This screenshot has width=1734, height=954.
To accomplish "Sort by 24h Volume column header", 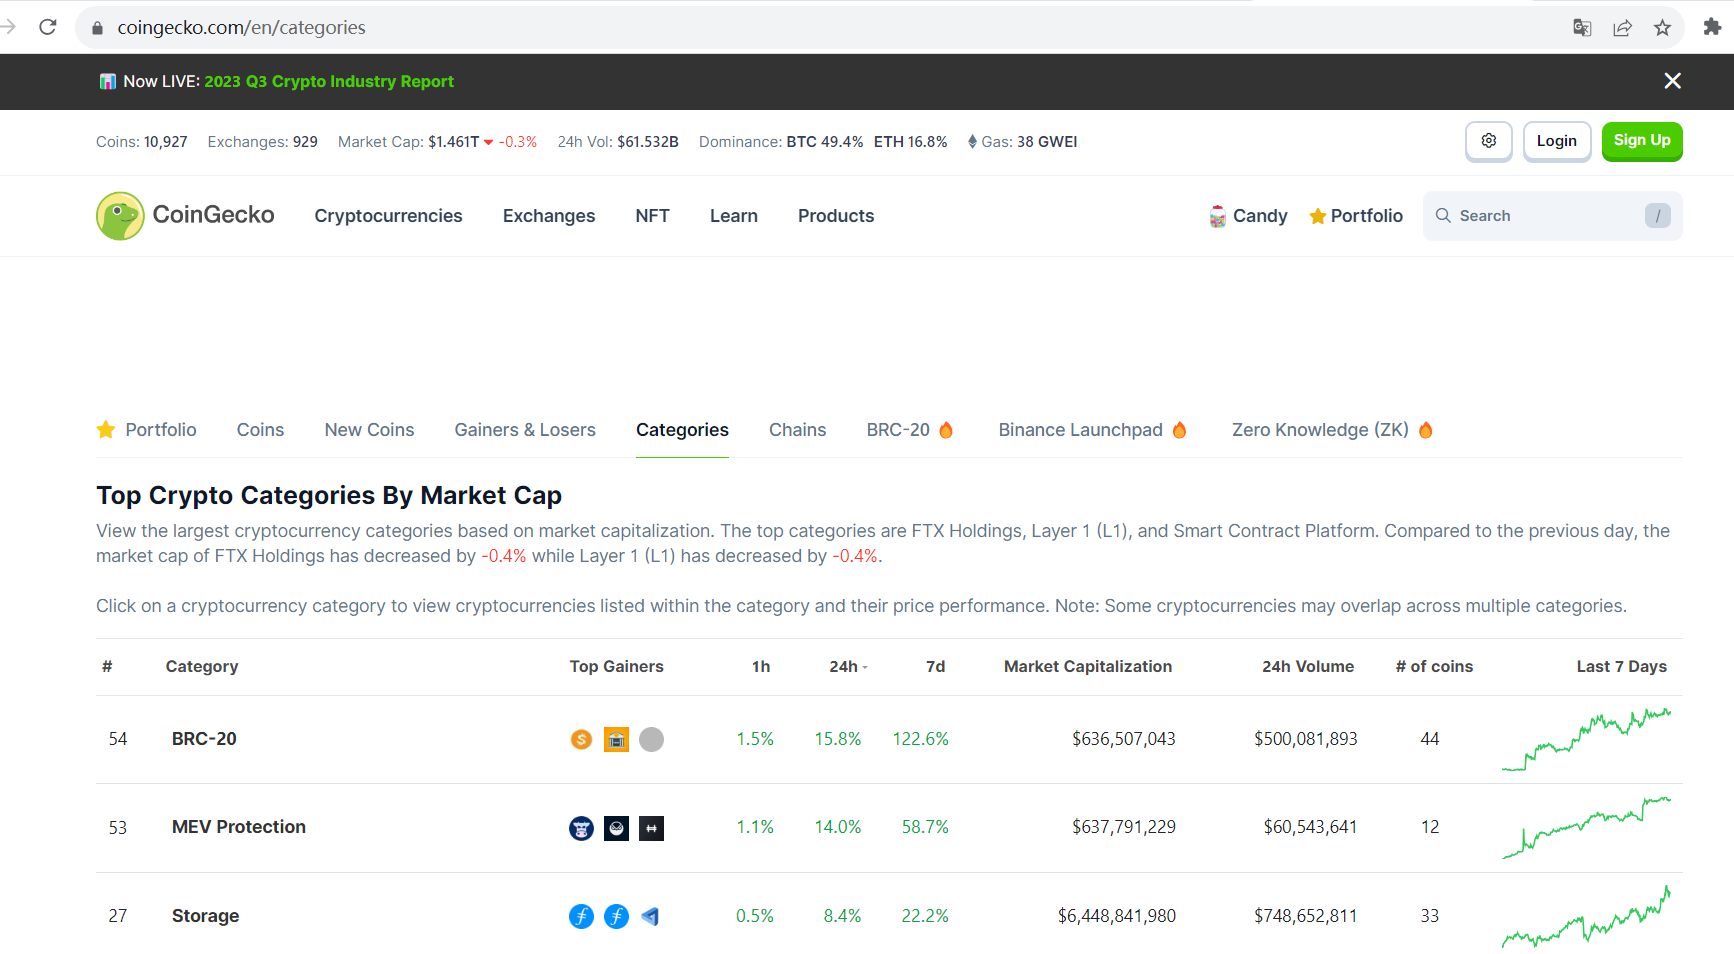I will (x=1308, y=667).
